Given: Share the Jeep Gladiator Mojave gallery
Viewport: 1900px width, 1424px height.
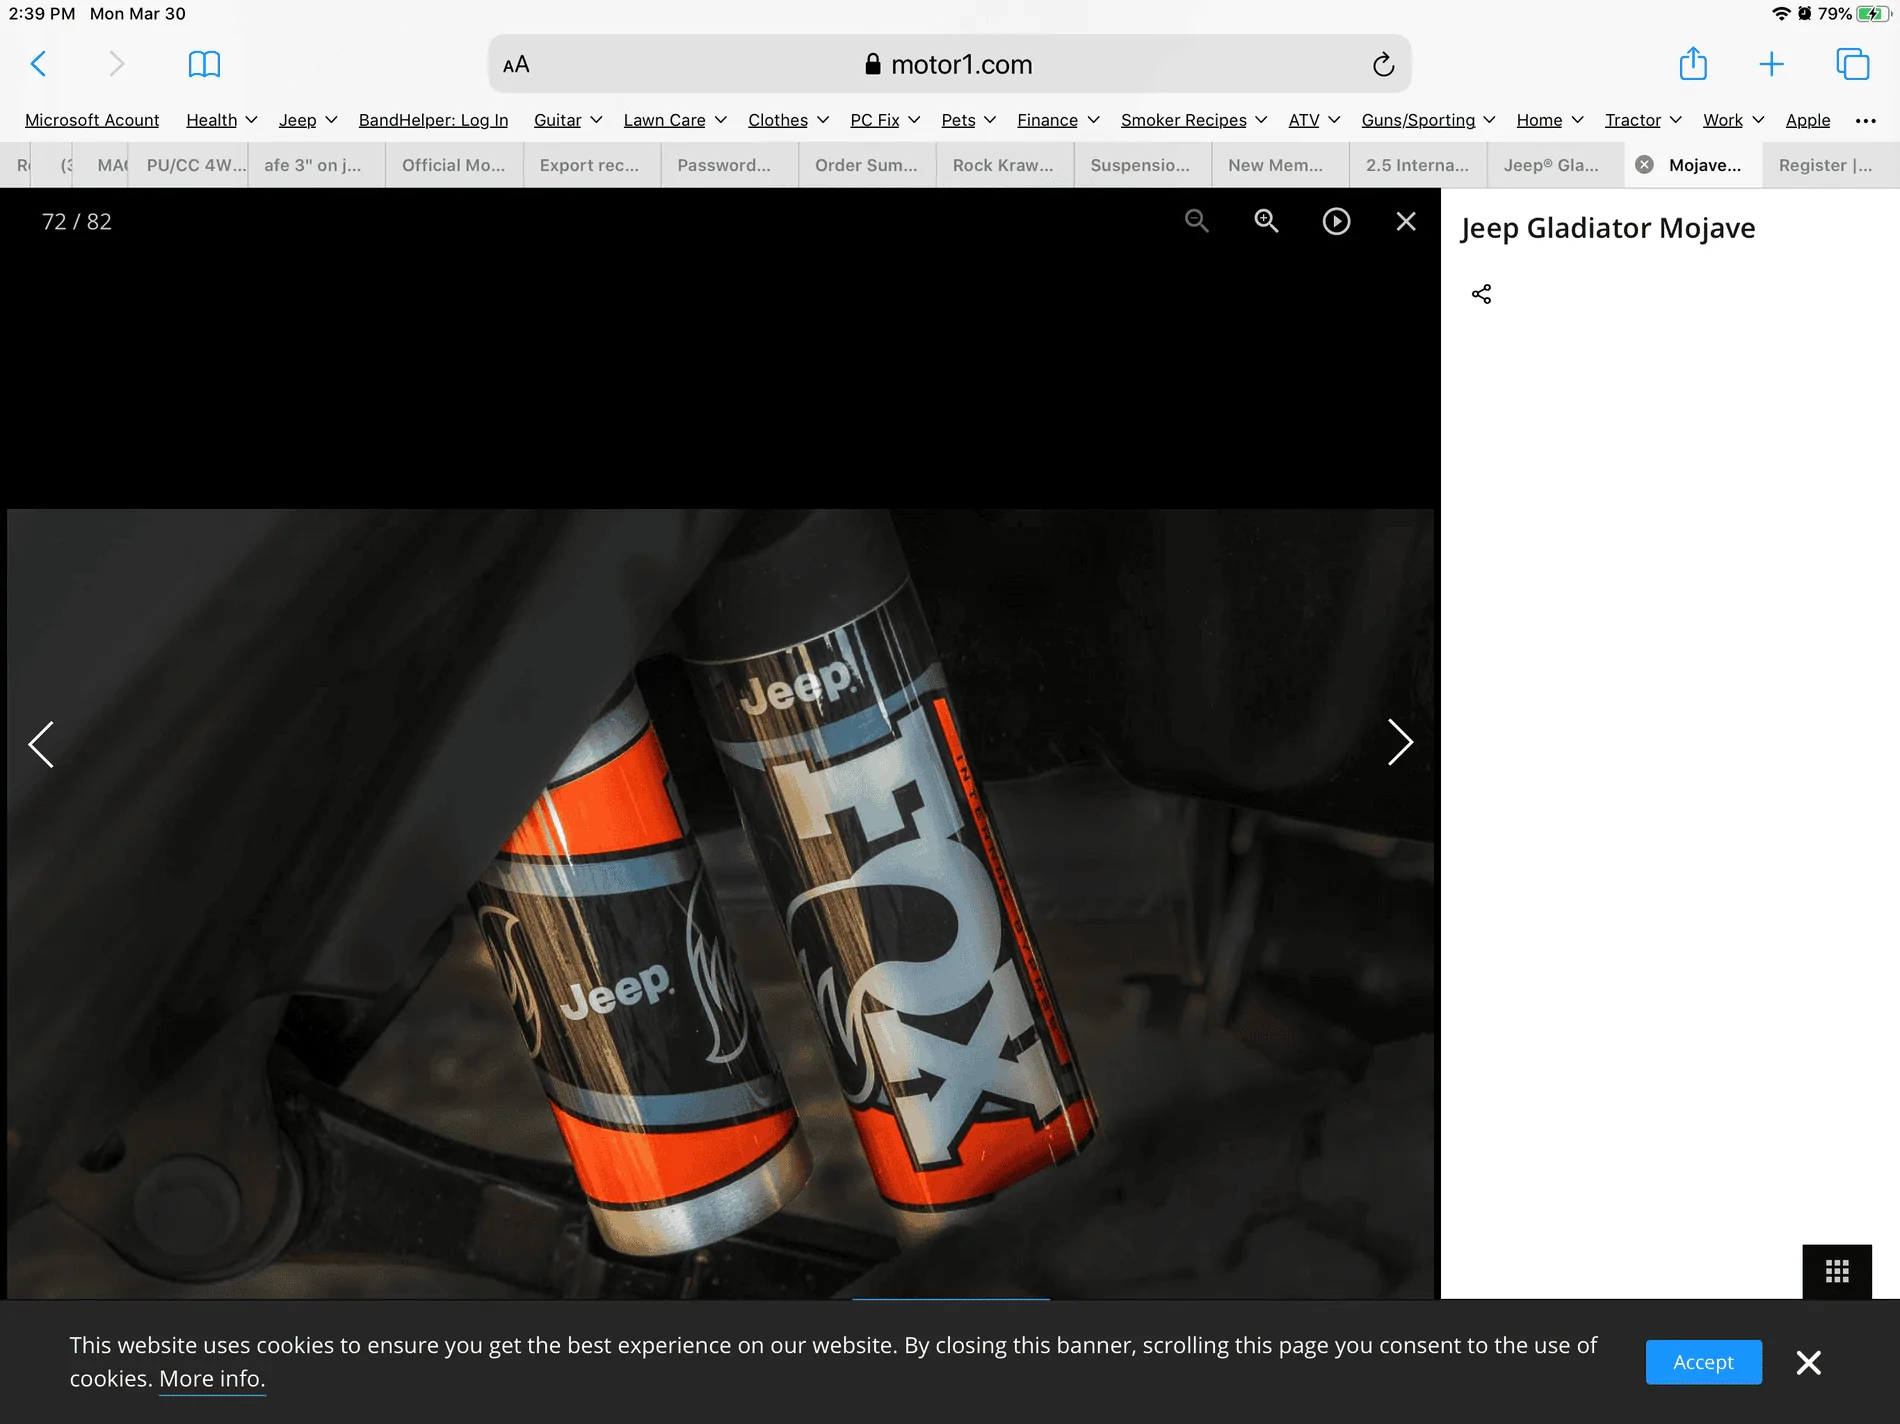Looking at the screenshot, I should point(1481,294).
